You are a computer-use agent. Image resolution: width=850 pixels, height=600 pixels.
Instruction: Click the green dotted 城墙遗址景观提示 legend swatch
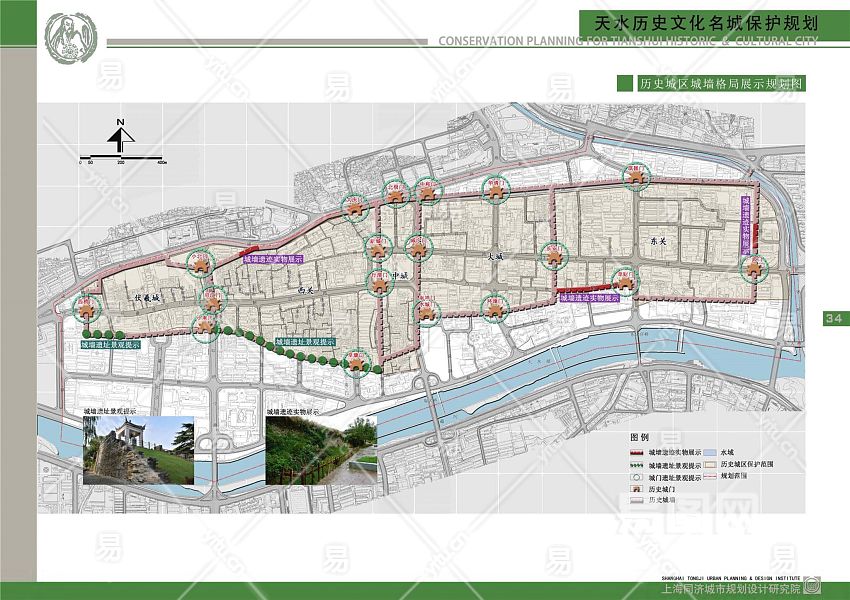click(638, 465)
